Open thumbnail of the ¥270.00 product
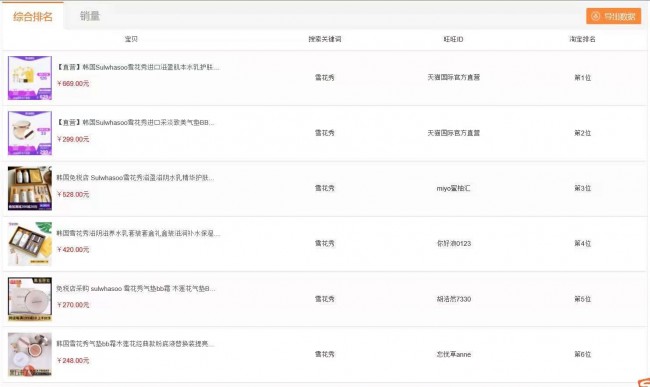Image resolution: width=650 pixels, height=387 pixels. tap(30, 299)
